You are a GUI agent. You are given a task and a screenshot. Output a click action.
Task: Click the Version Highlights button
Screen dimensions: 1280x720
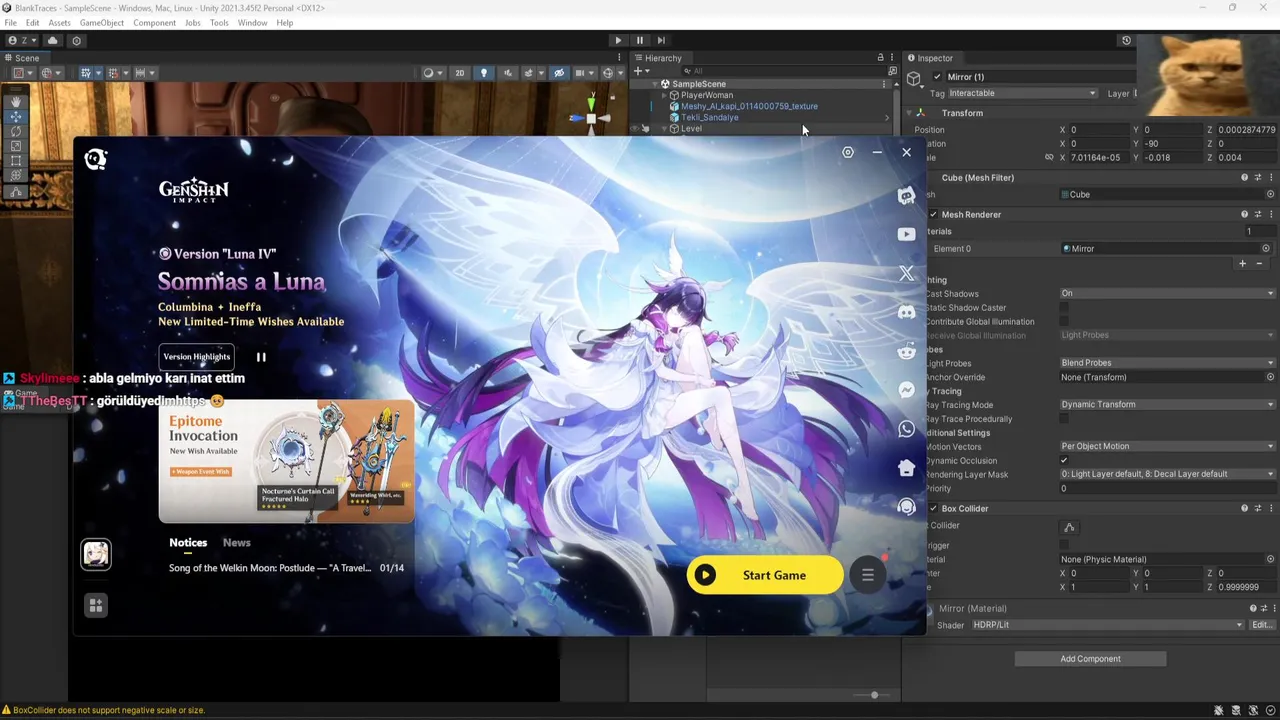click(x=197, y=357)
